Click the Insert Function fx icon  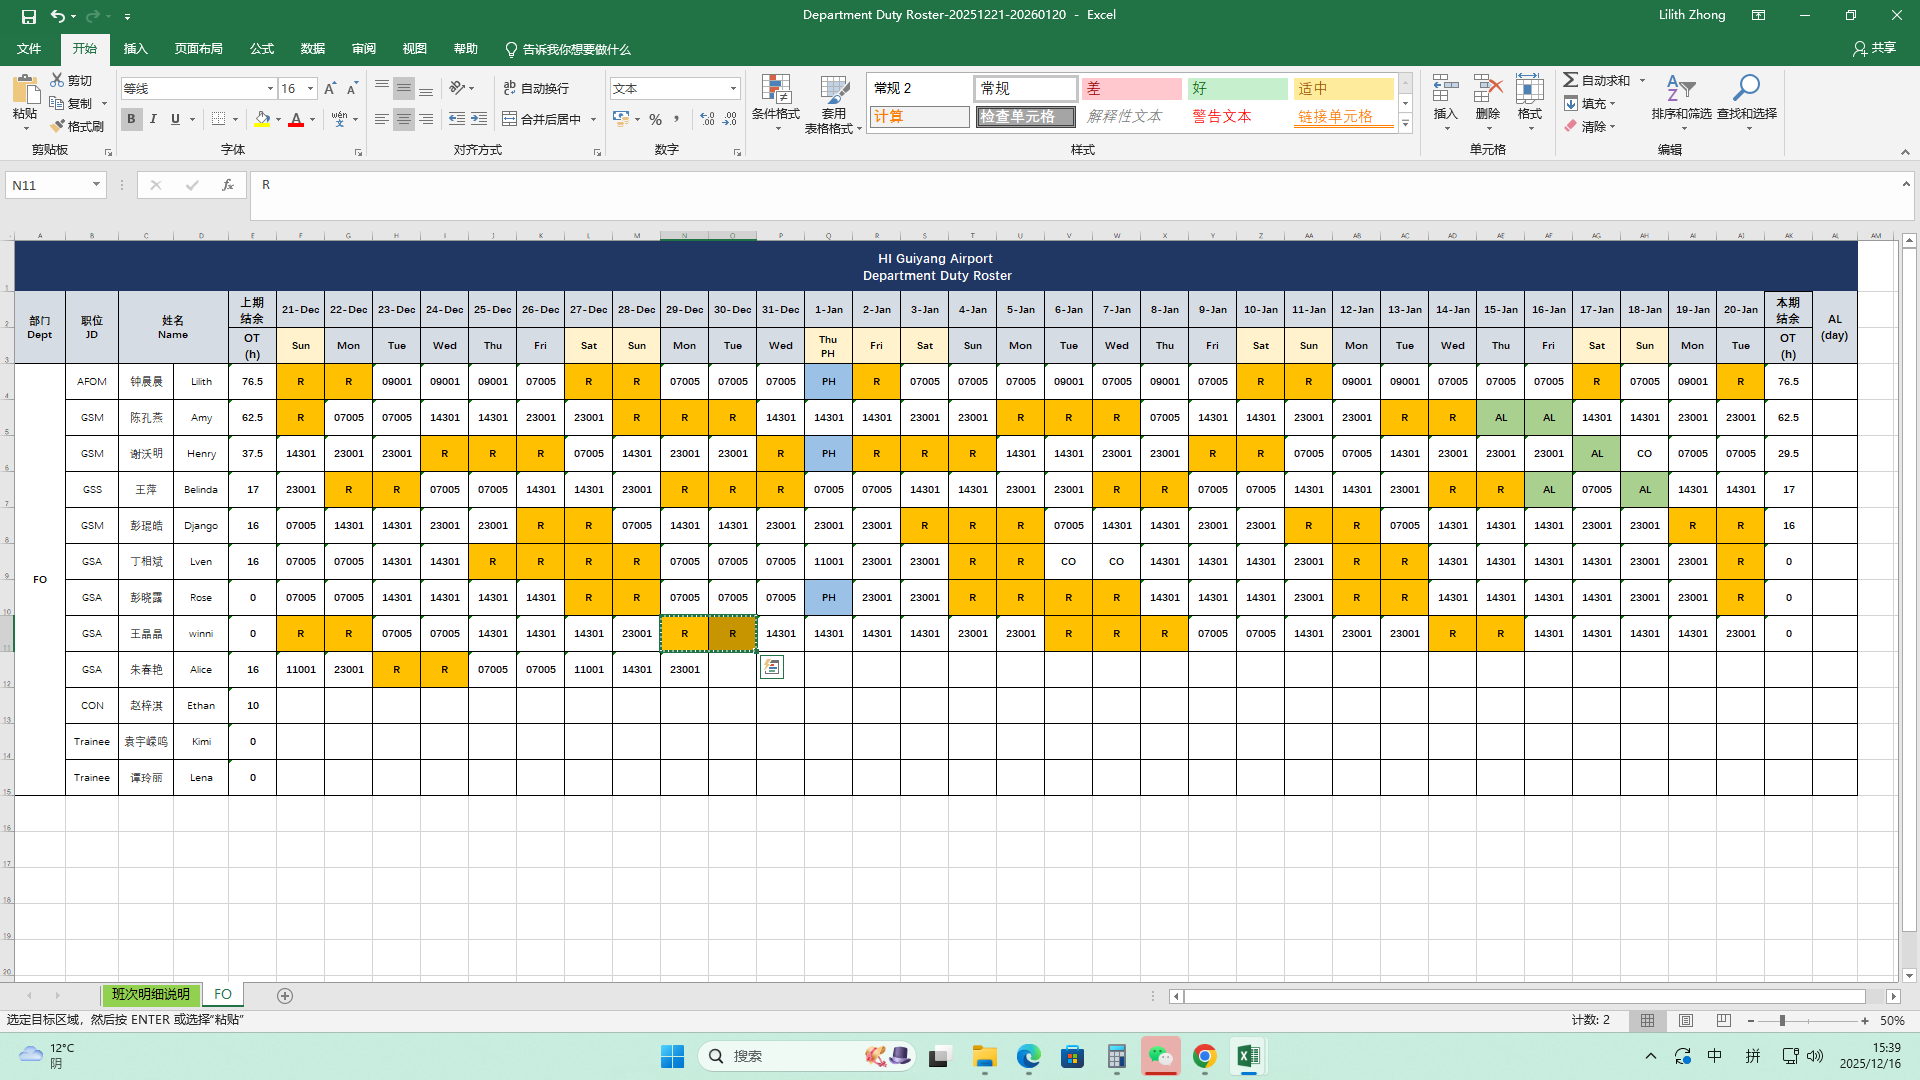pyautogui.click(x=228, y=185)
